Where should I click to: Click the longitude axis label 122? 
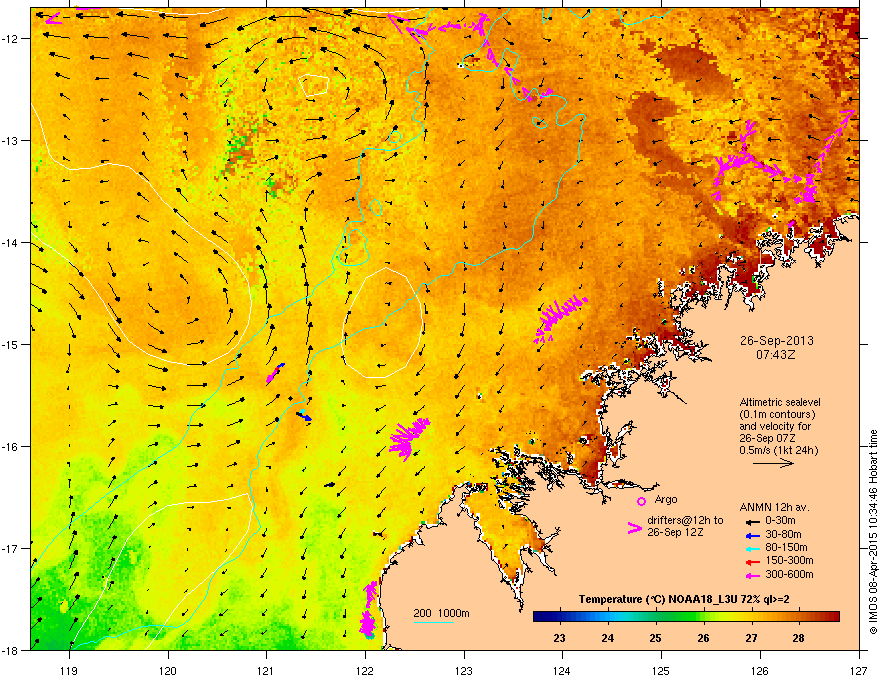(x=365, y=670)
